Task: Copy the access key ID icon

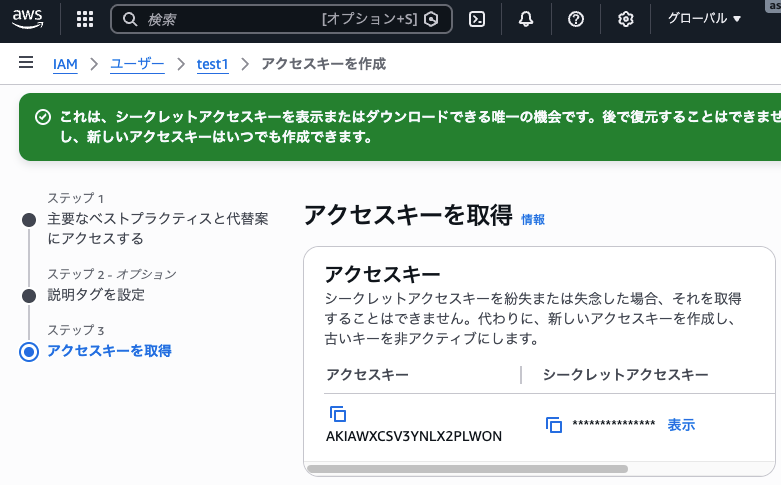Action: [338, 414]
